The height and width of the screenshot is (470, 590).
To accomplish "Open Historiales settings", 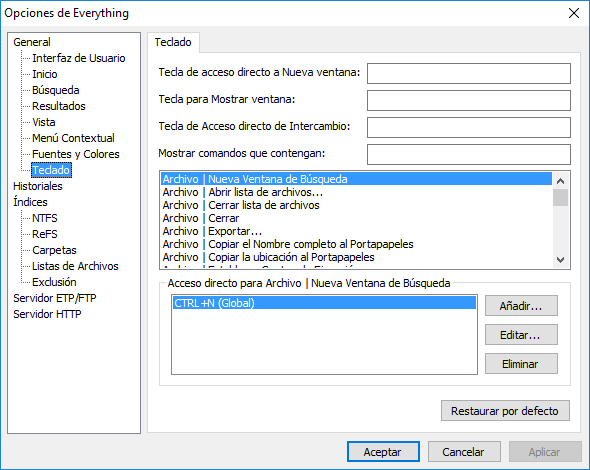I will click(38, 186).
